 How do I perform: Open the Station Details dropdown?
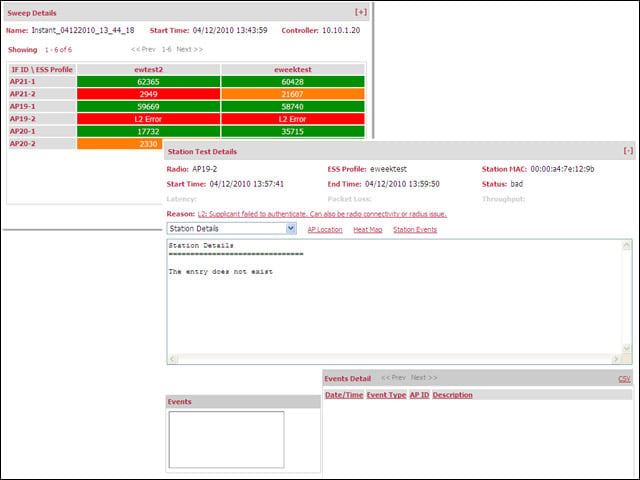(231, 229)
